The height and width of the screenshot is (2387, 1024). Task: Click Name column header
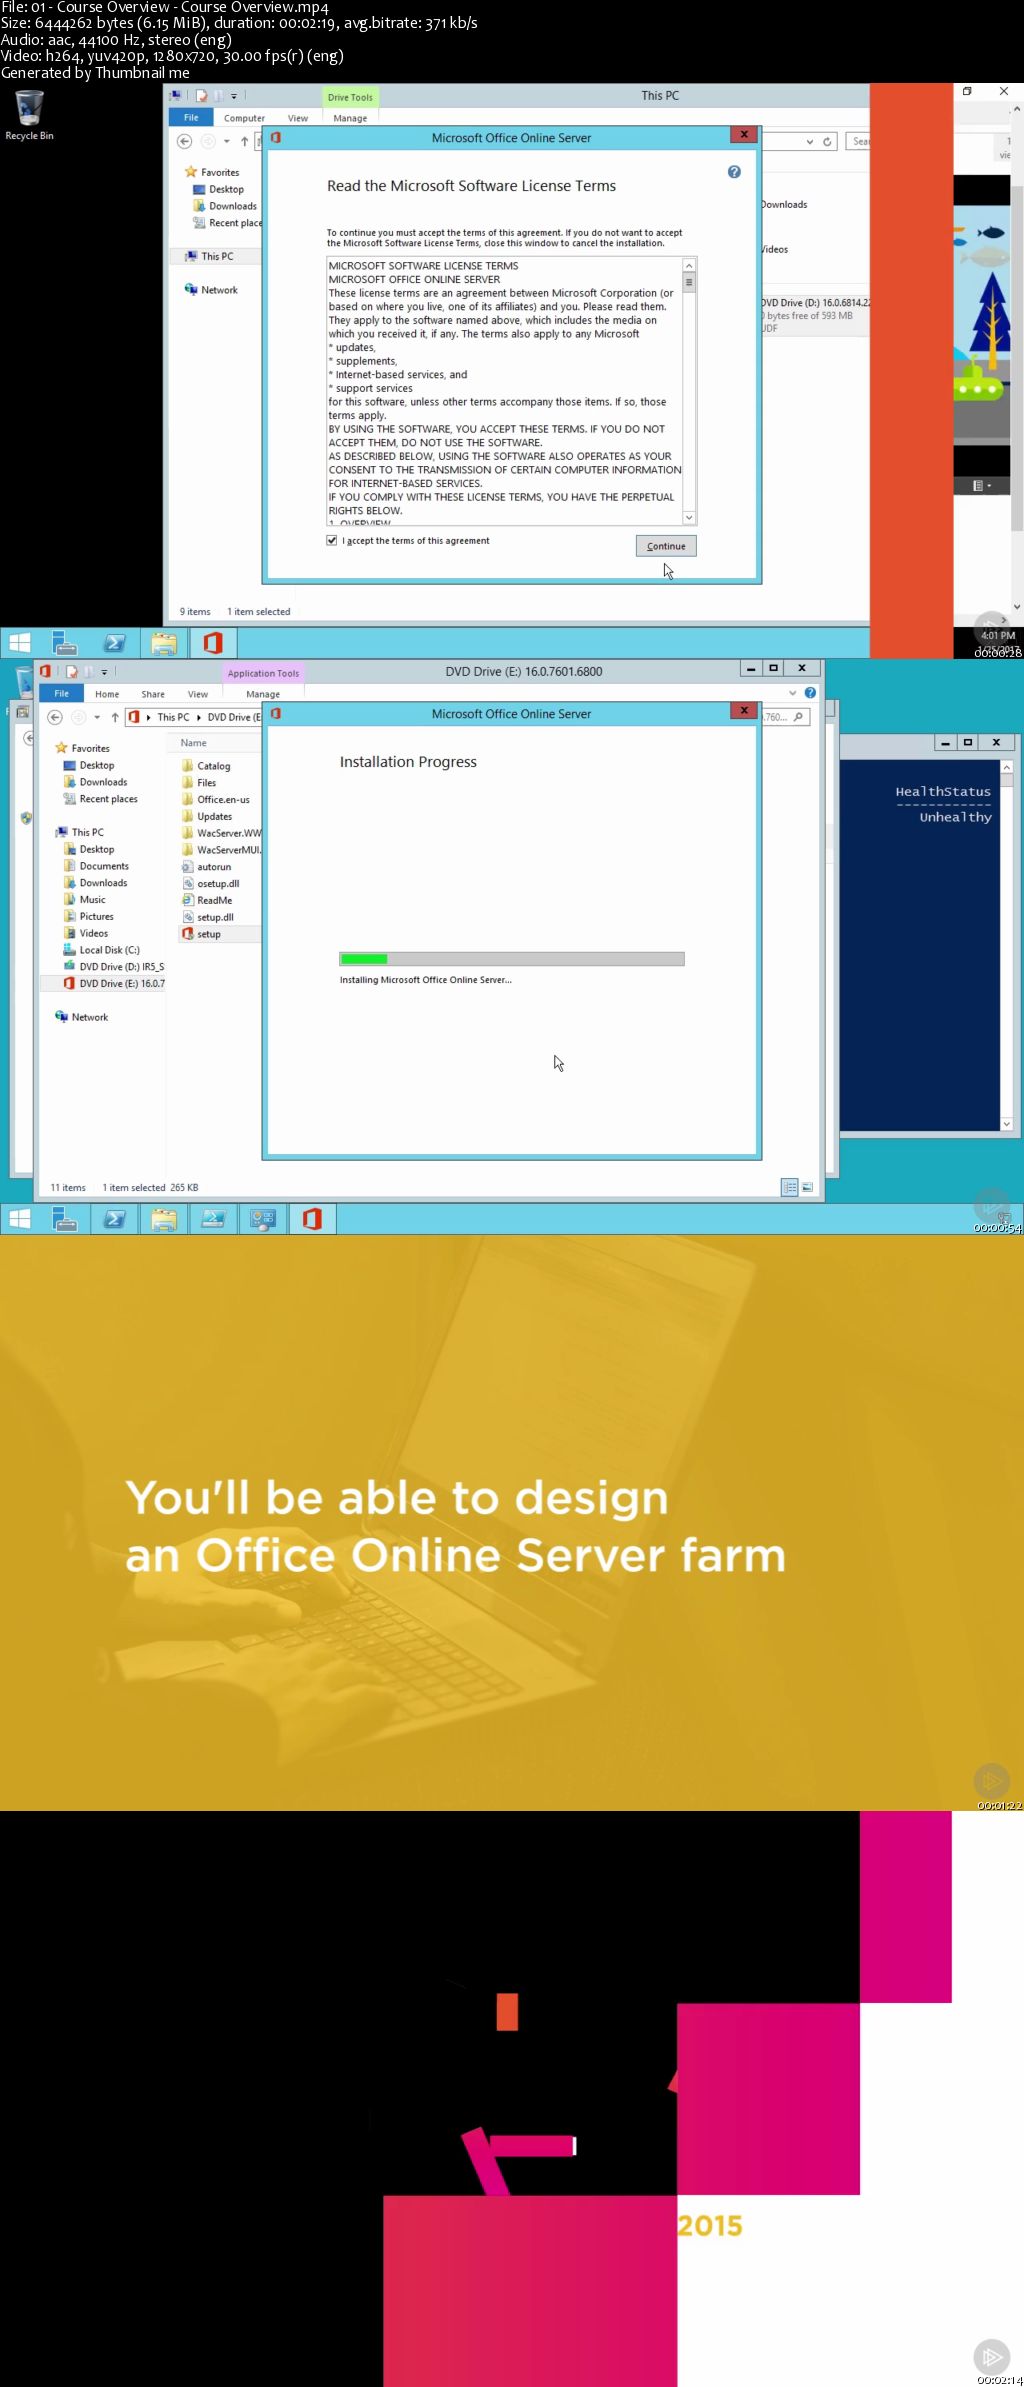coord(194,743)
